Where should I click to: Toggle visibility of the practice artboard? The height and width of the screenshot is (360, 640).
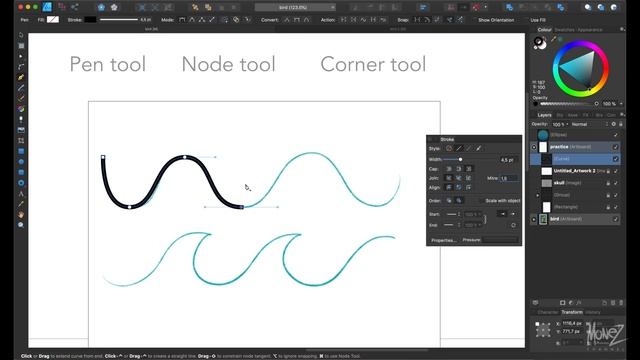point(615,147)
